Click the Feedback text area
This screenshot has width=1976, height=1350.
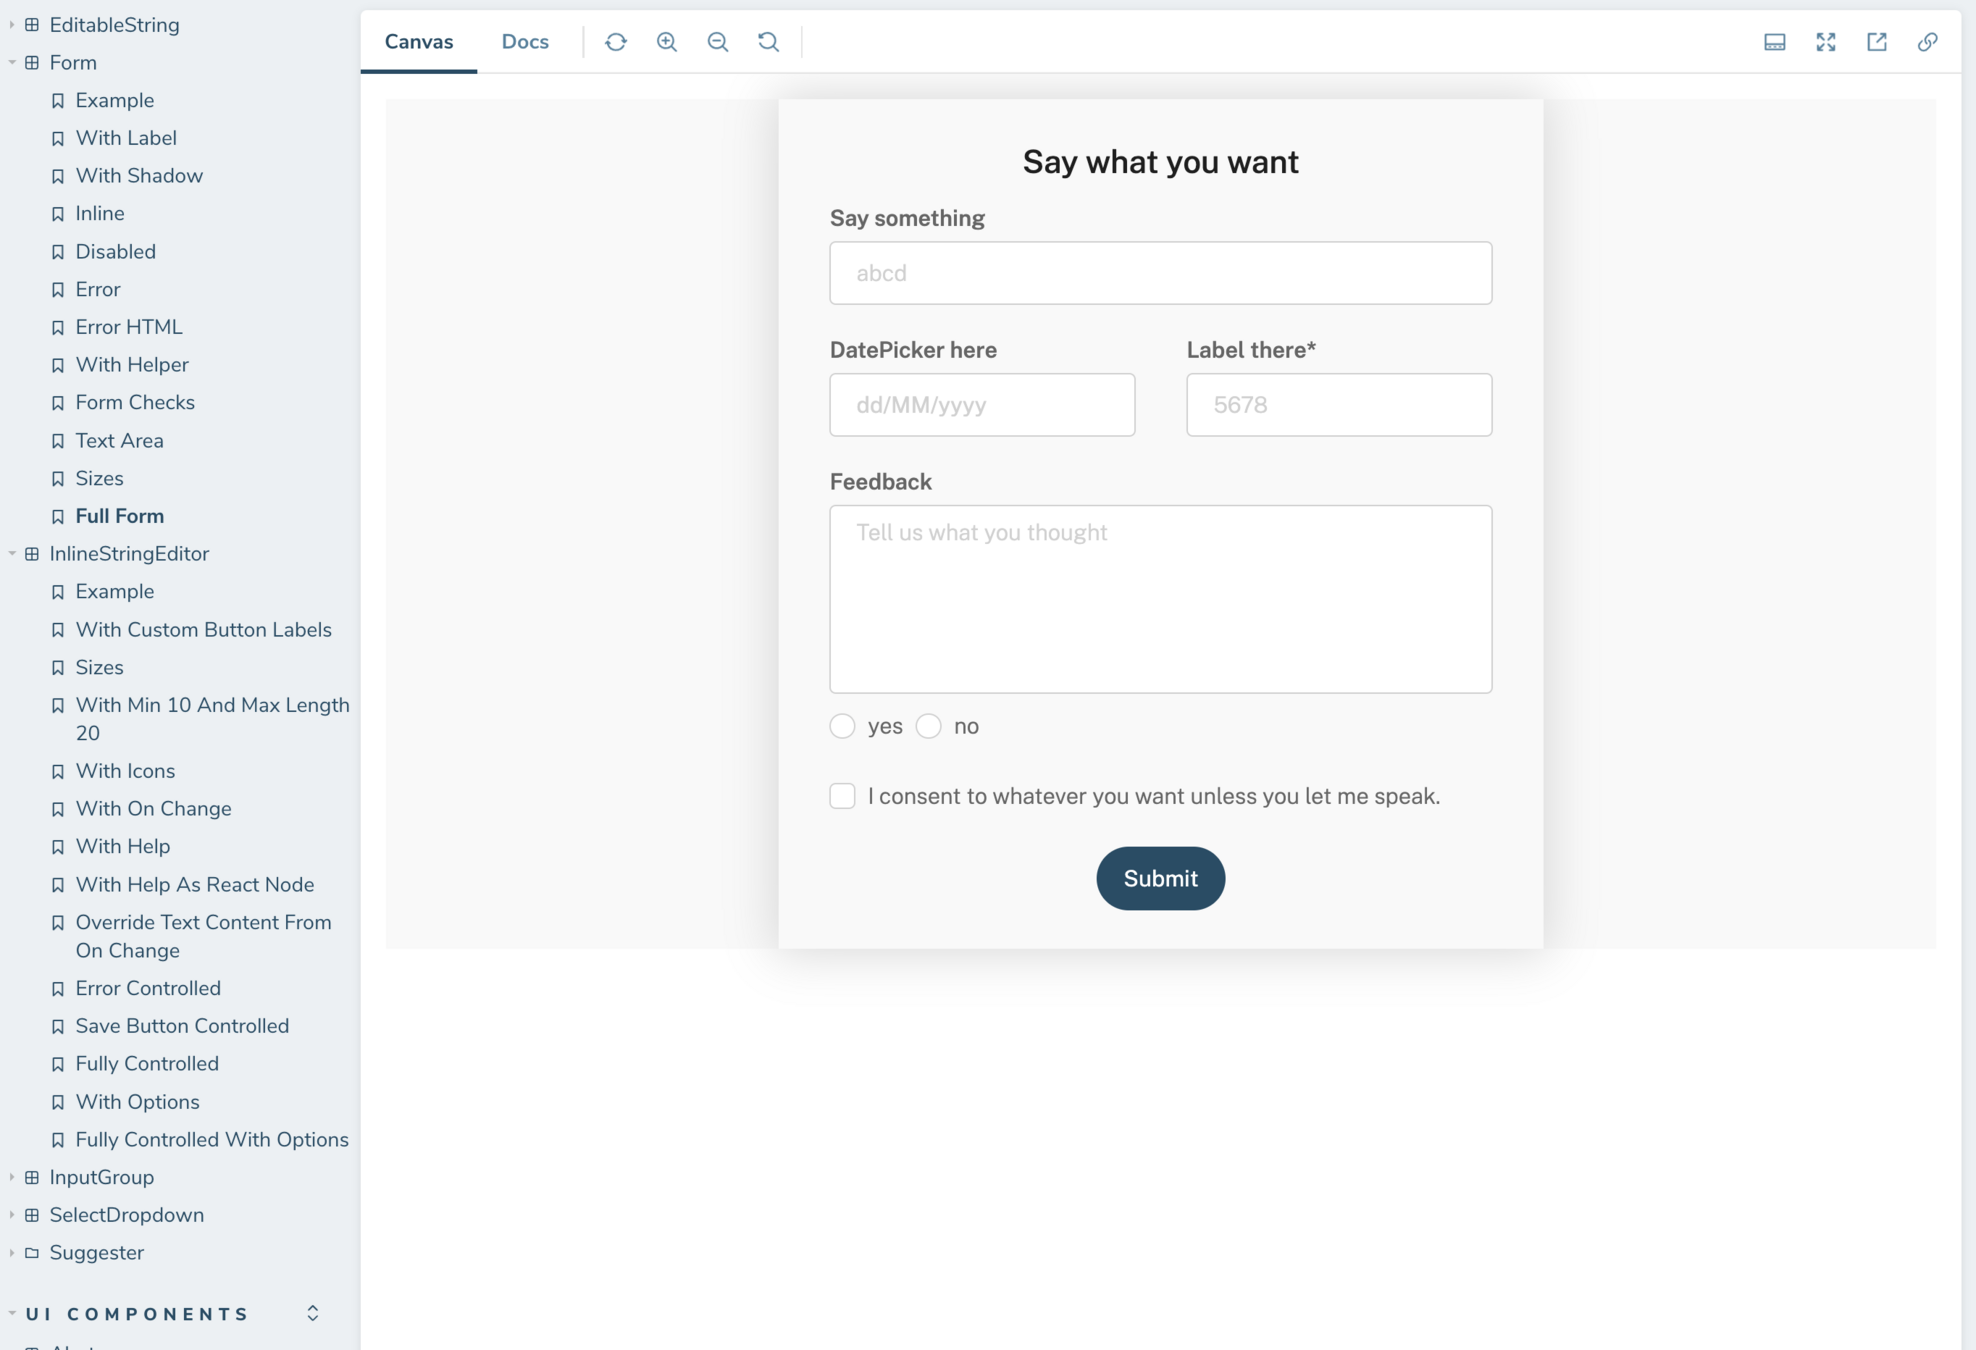tap(1160, 599)
